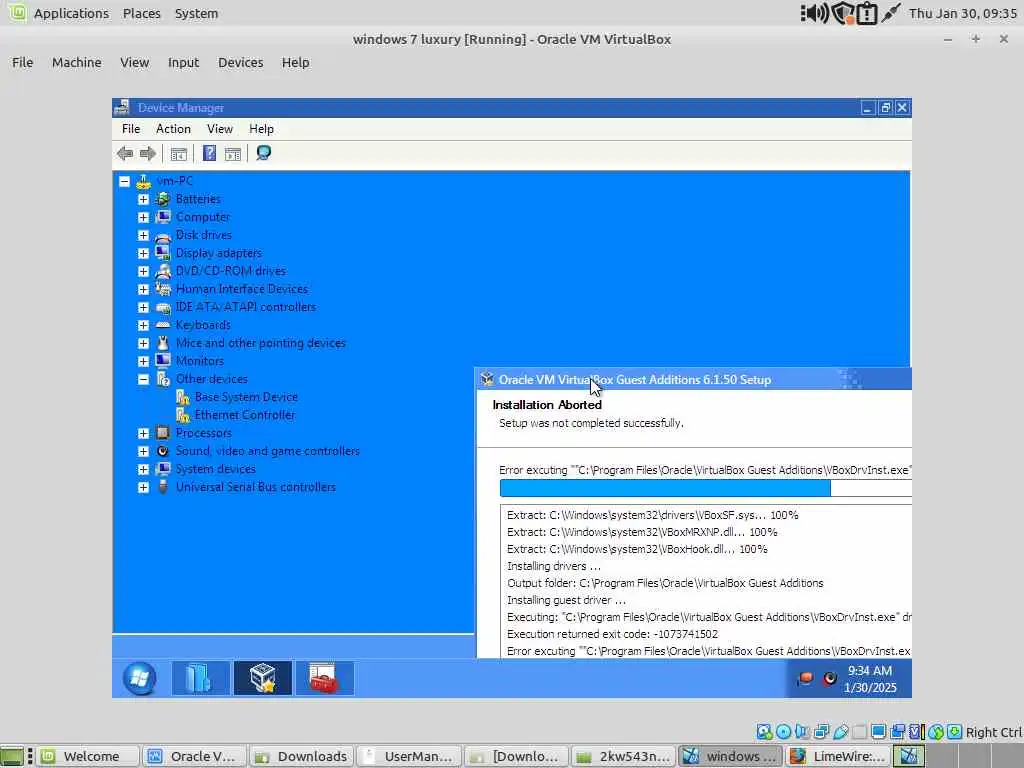
Task: Expand Universal Serial Bus controllers node
Action: 143,487
